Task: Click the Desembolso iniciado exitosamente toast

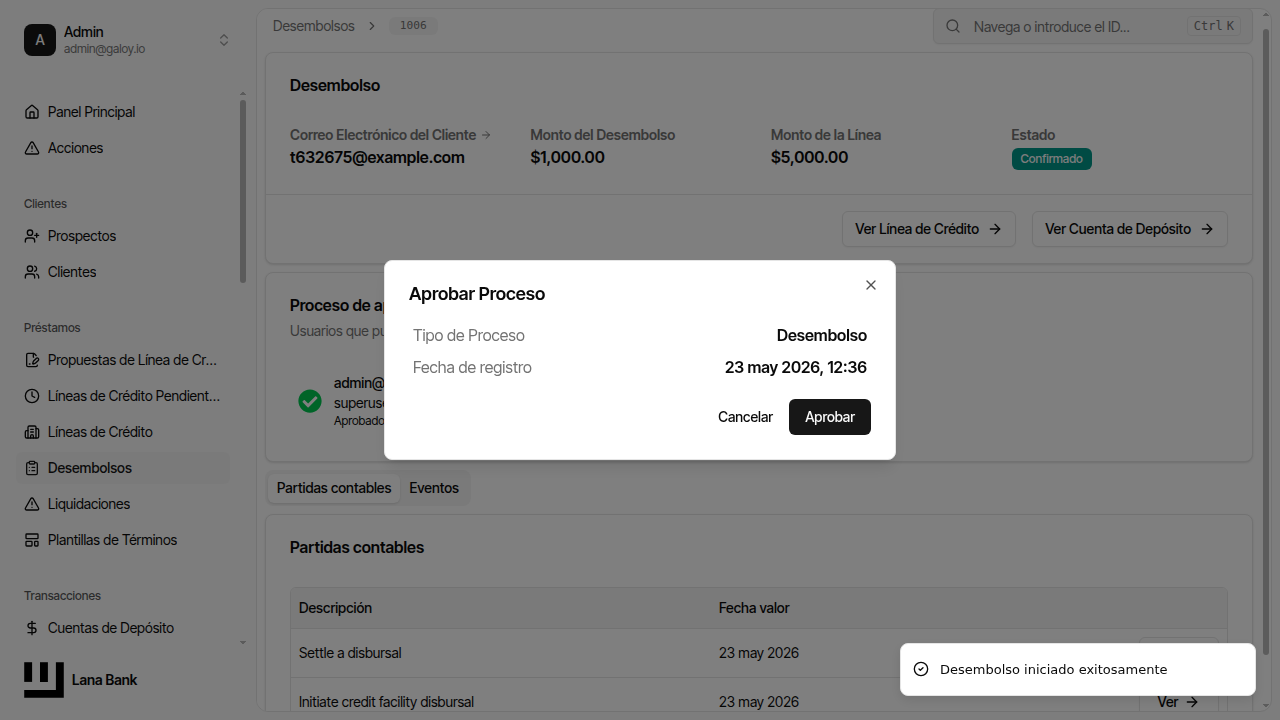Action: [x=1077, y=669]
